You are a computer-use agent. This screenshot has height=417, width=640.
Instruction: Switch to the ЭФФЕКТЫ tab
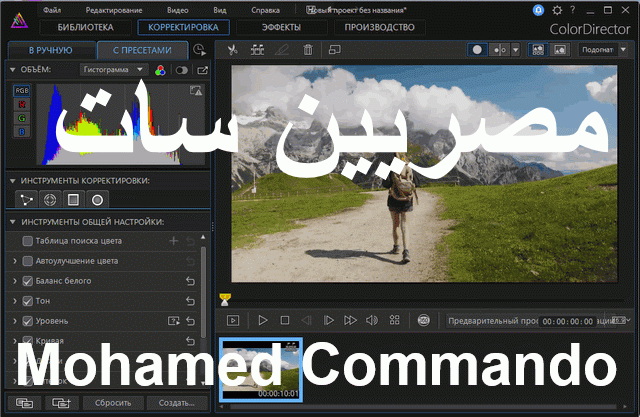(x=267, y=28)
